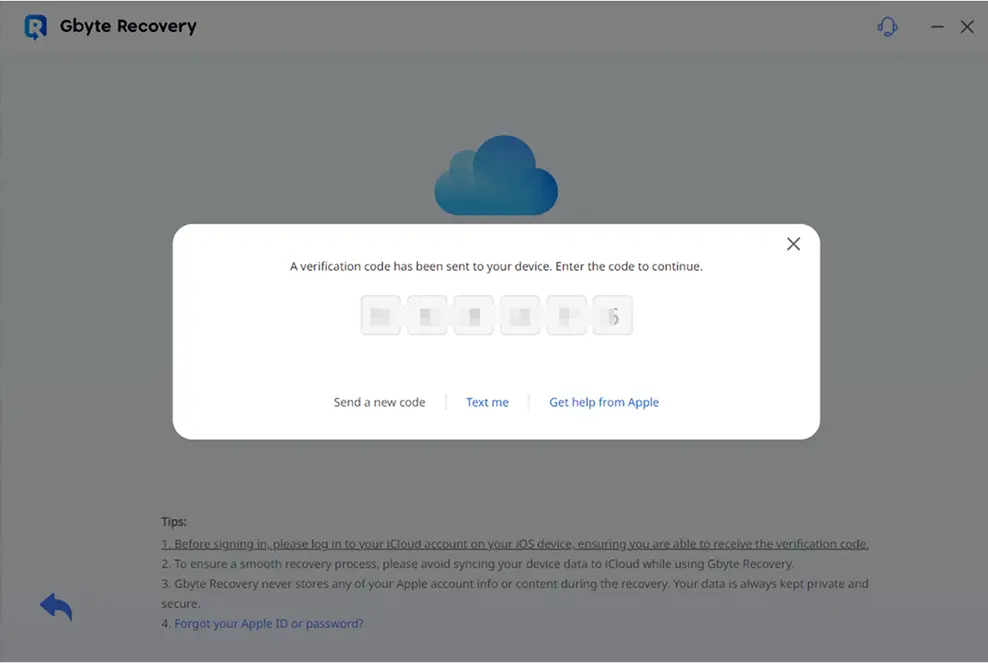This screenshot has width=988, height=663.
Task: Request a new code with Send a new code
Action: (x=379, y=402)
